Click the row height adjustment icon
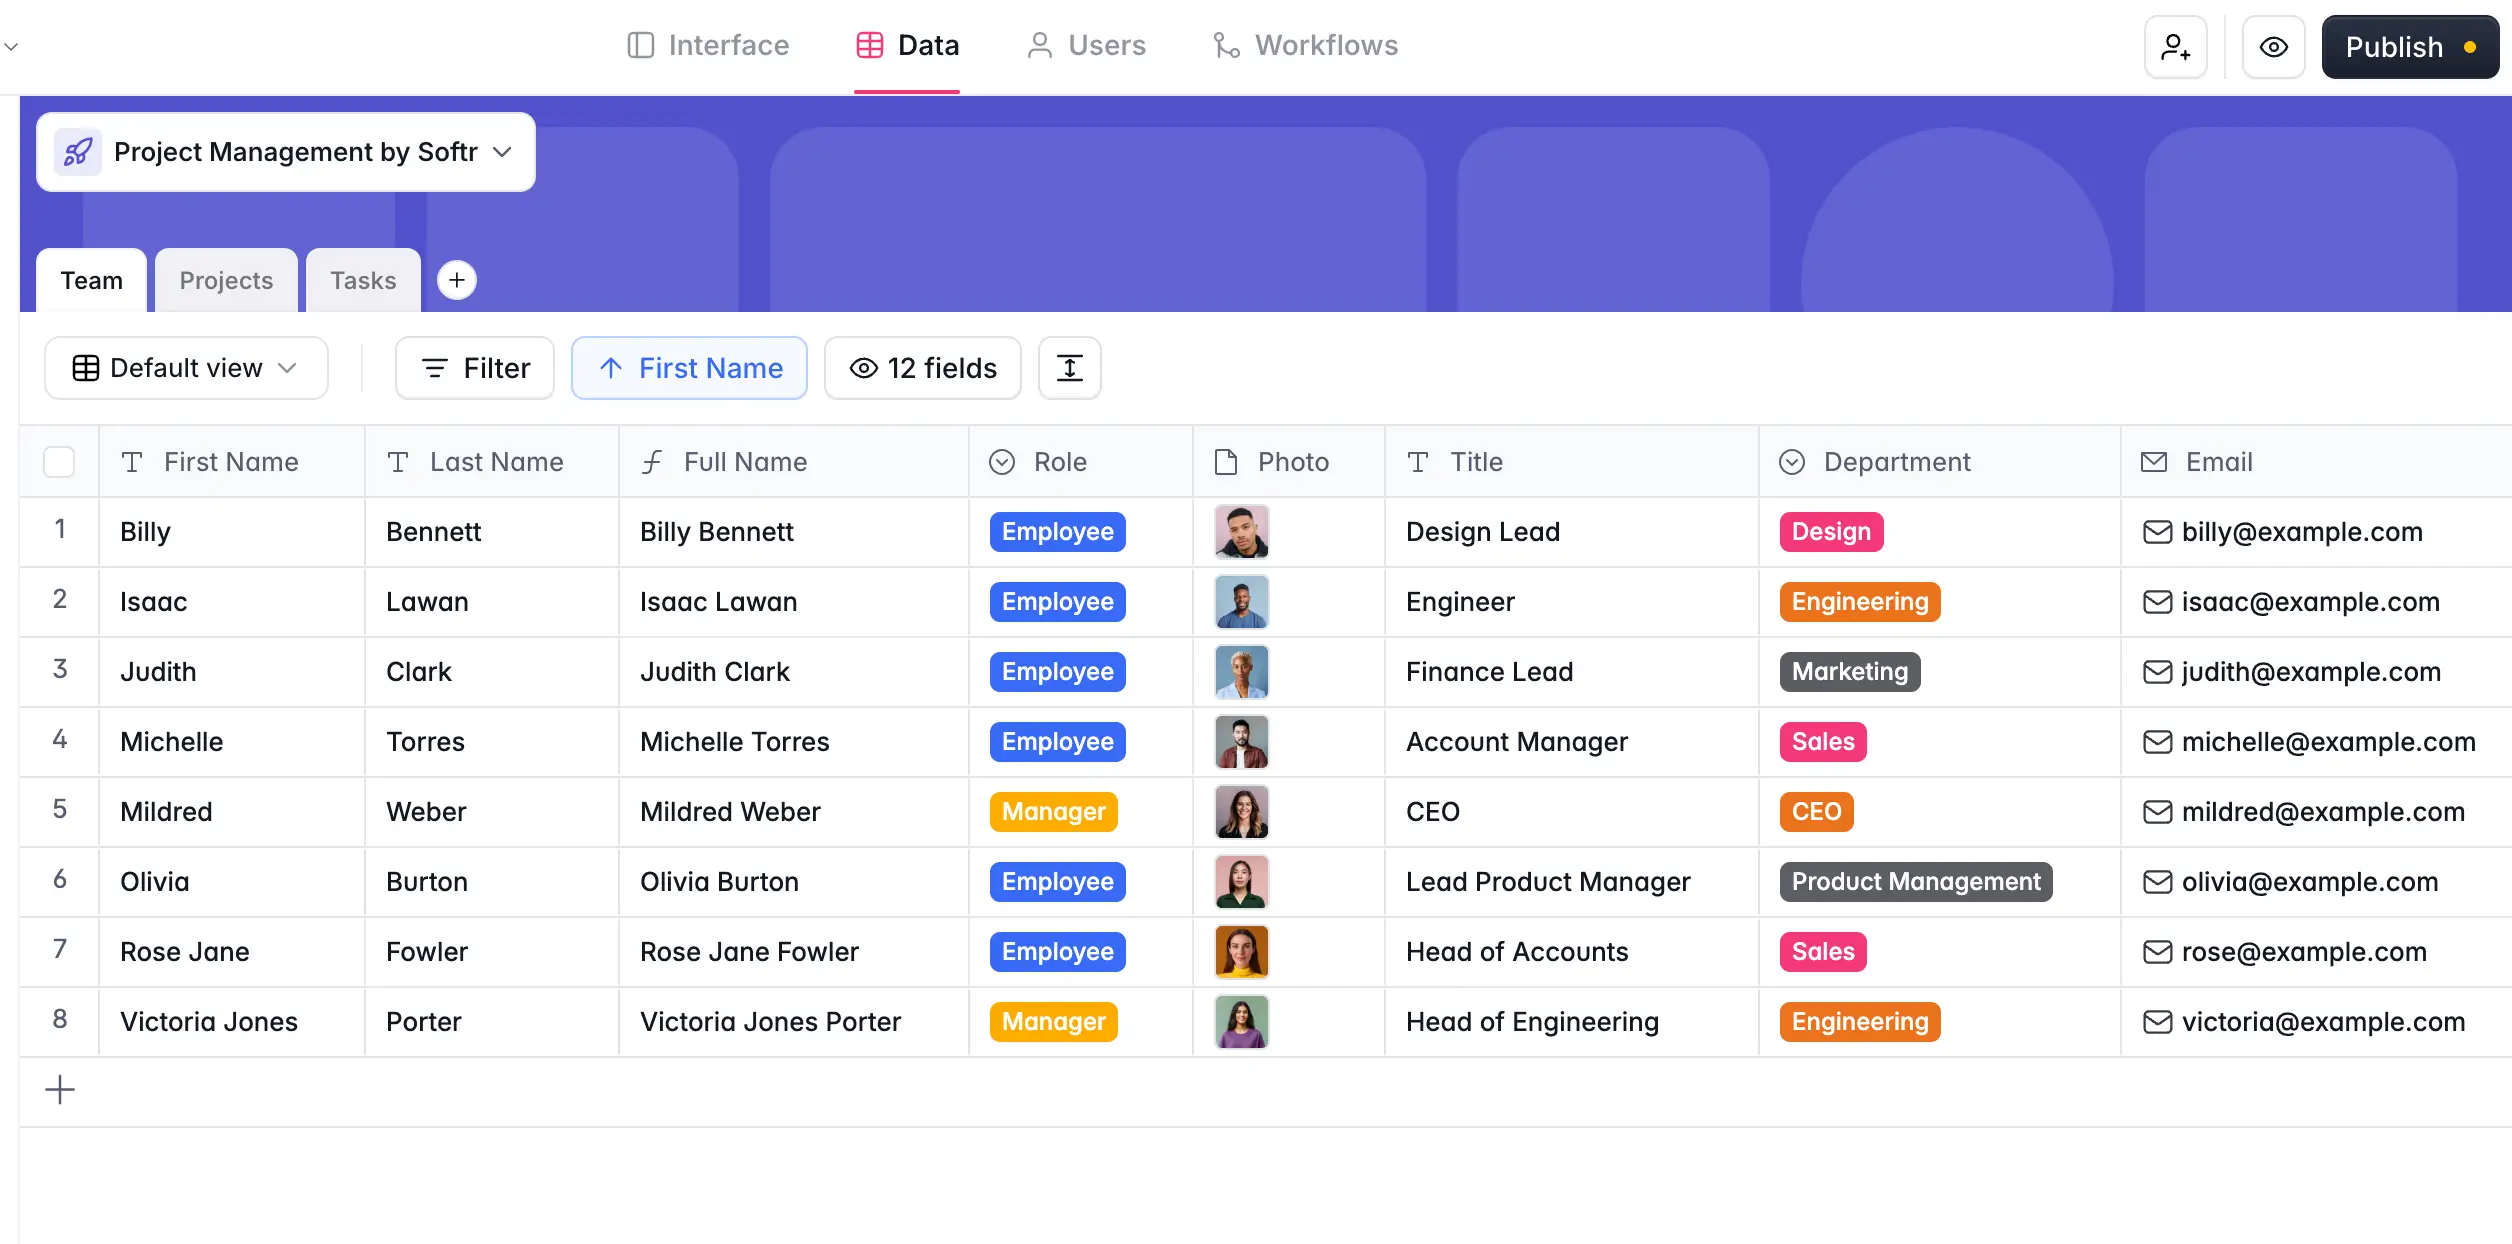 [x=1069, y=368]
